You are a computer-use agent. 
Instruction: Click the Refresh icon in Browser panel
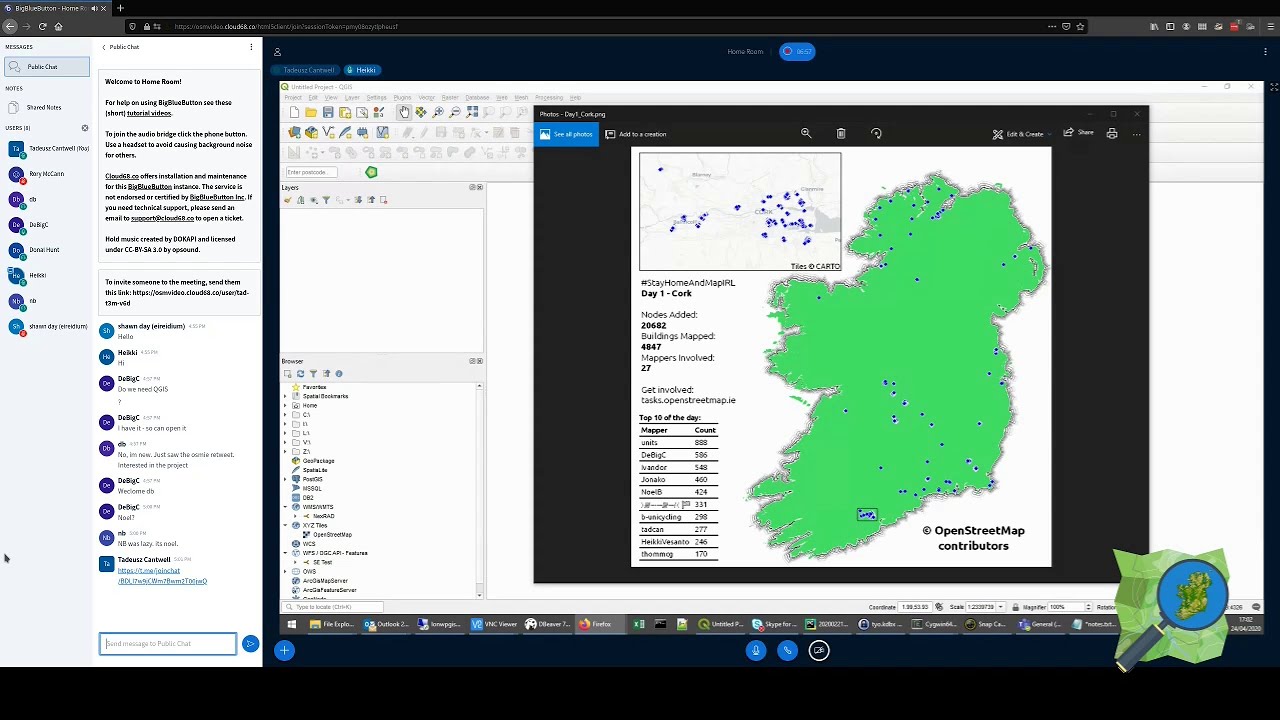(x=301, y=374)
